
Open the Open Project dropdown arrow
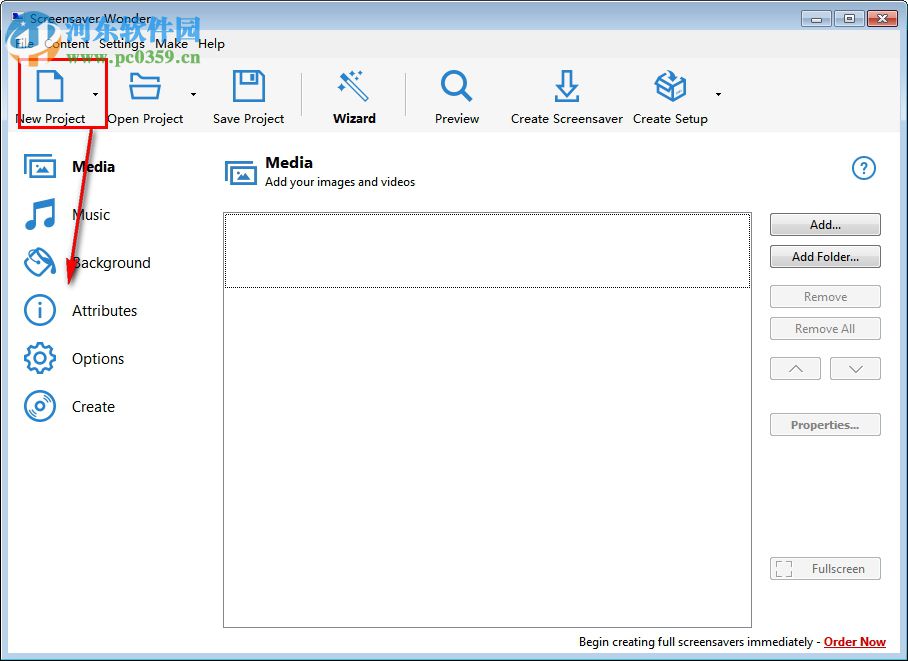click(193, 93)
